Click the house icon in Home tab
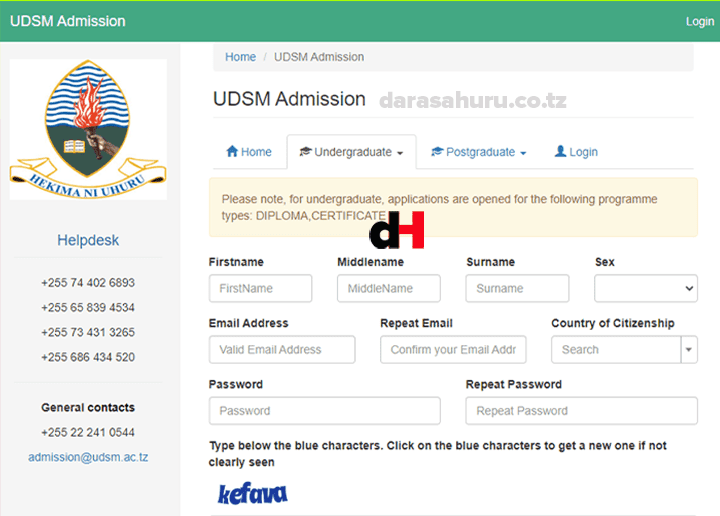The width and height of the screenshot is (720, 516). pos(232,151)
